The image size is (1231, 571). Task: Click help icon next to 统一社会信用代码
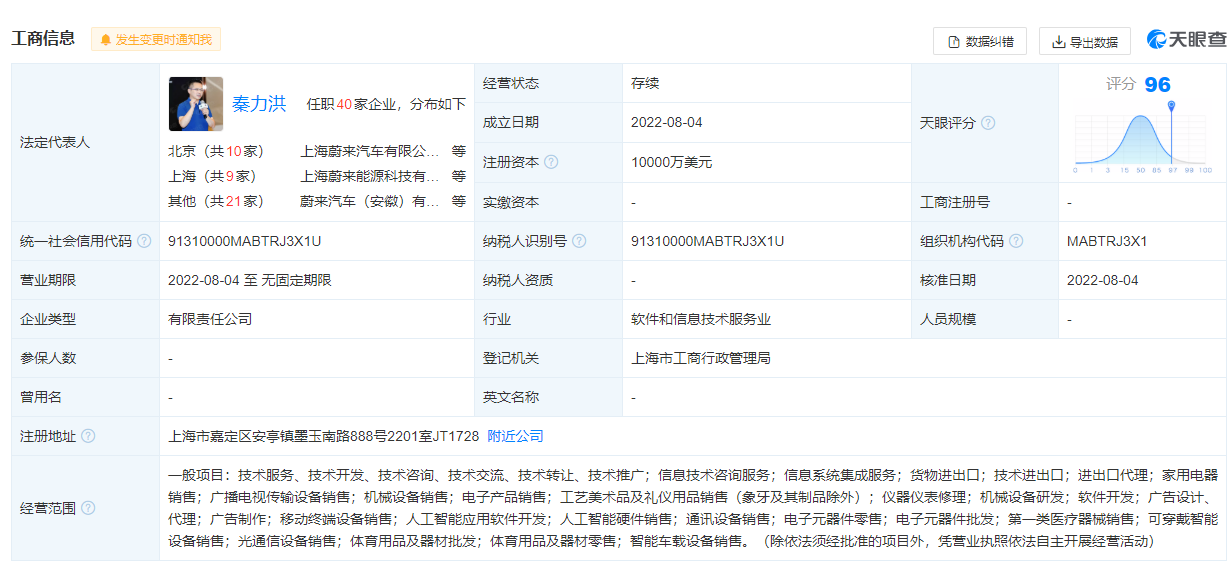point(144,241)
